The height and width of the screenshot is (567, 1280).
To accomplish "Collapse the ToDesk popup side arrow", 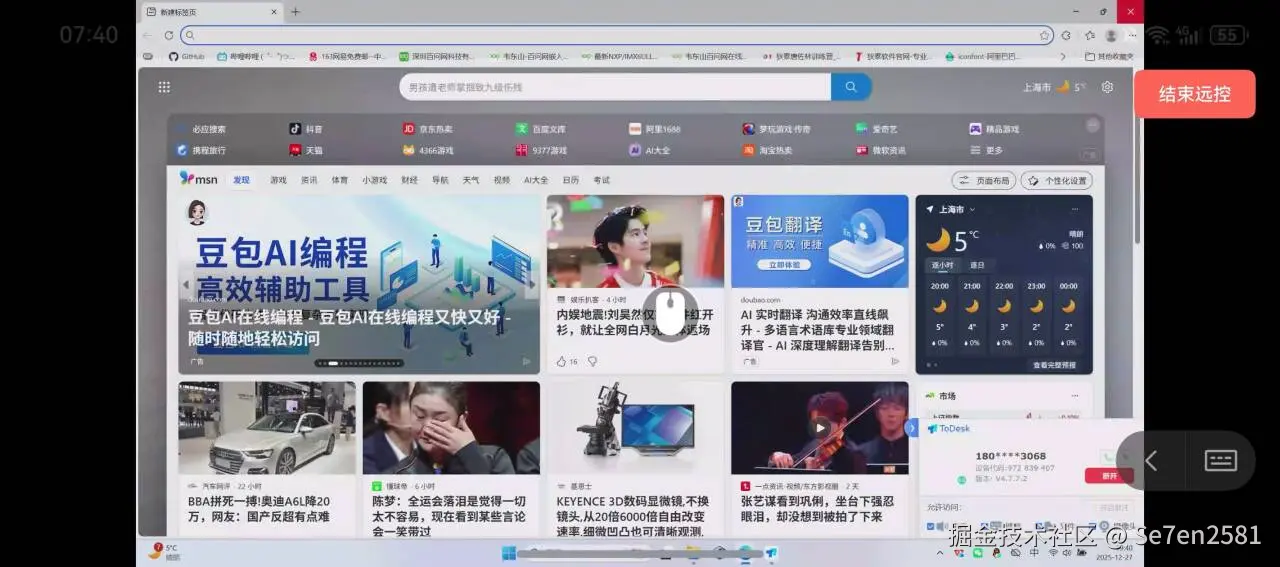I will 911,427.
